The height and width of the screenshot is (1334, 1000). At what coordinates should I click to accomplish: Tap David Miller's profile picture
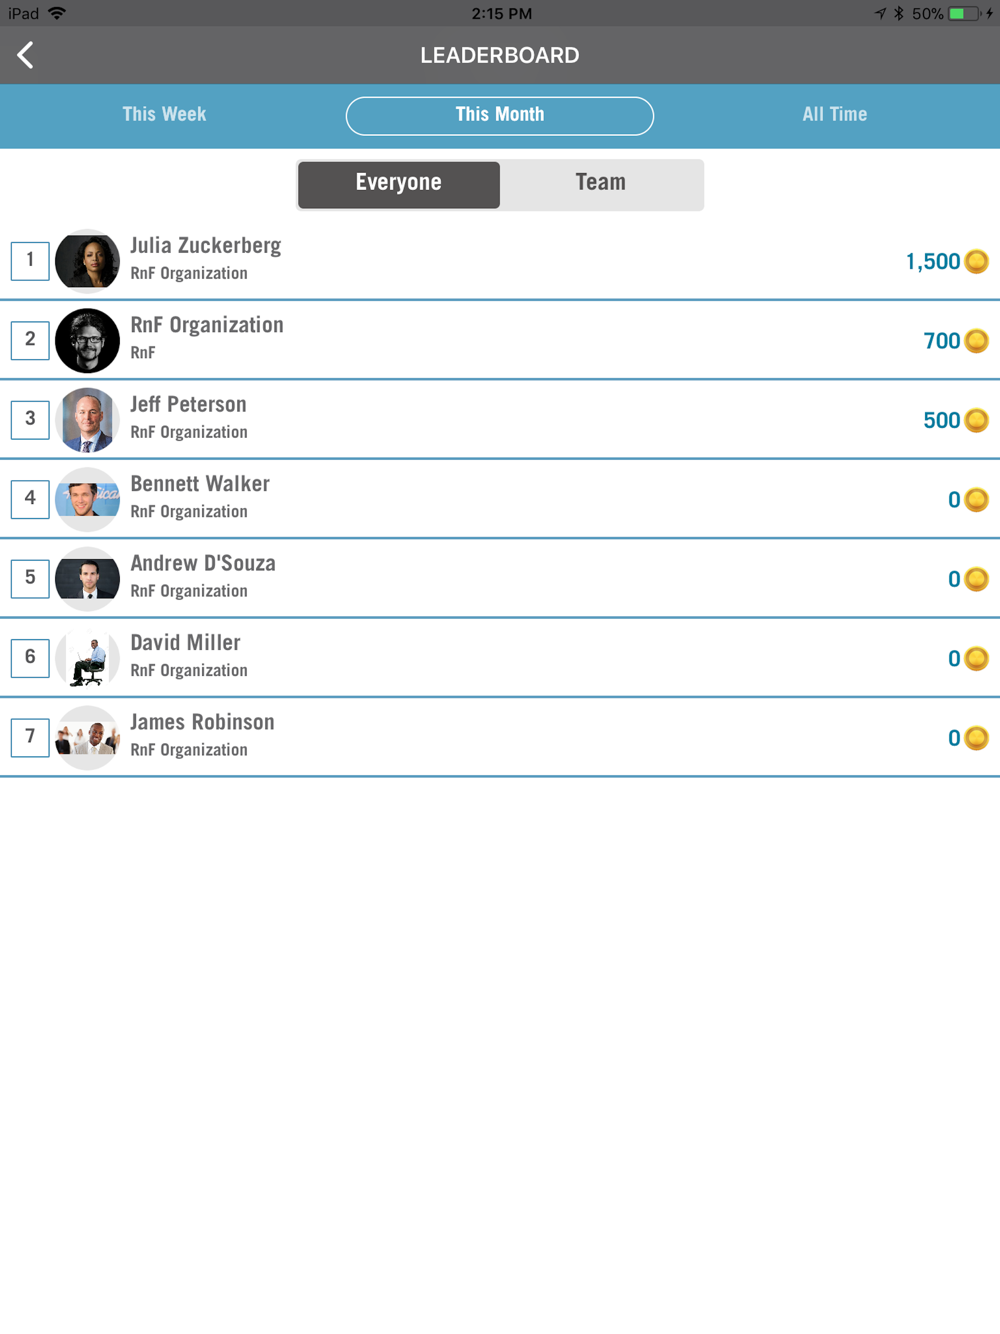pos(88,658)
